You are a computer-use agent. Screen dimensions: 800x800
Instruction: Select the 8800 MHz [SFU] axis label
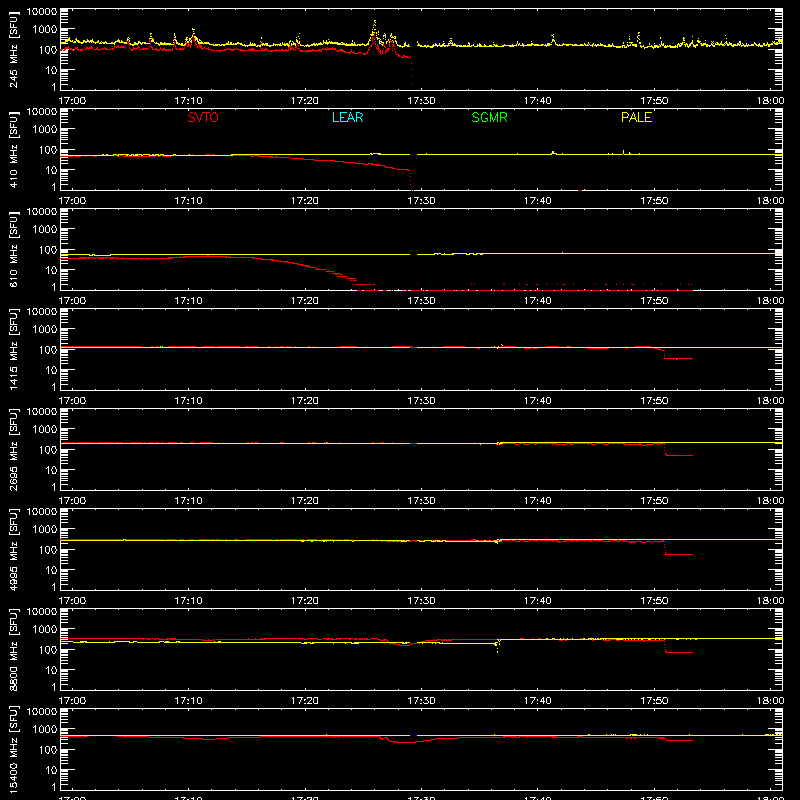coord(13,649)
